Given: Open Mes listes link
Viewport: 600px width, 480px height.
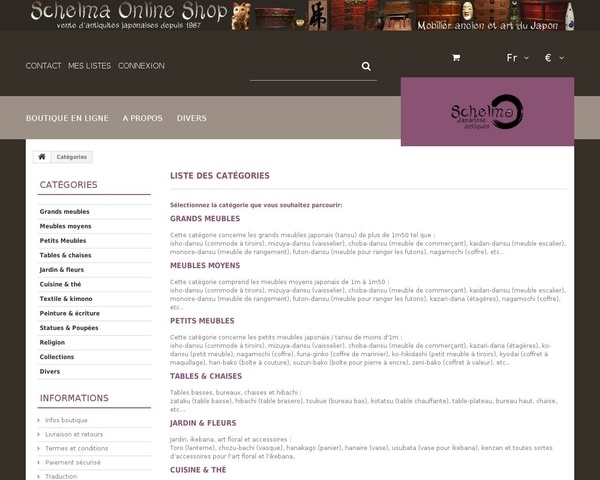Looking at the screenshot, I should pyautogui.click(x=90, y=66).
